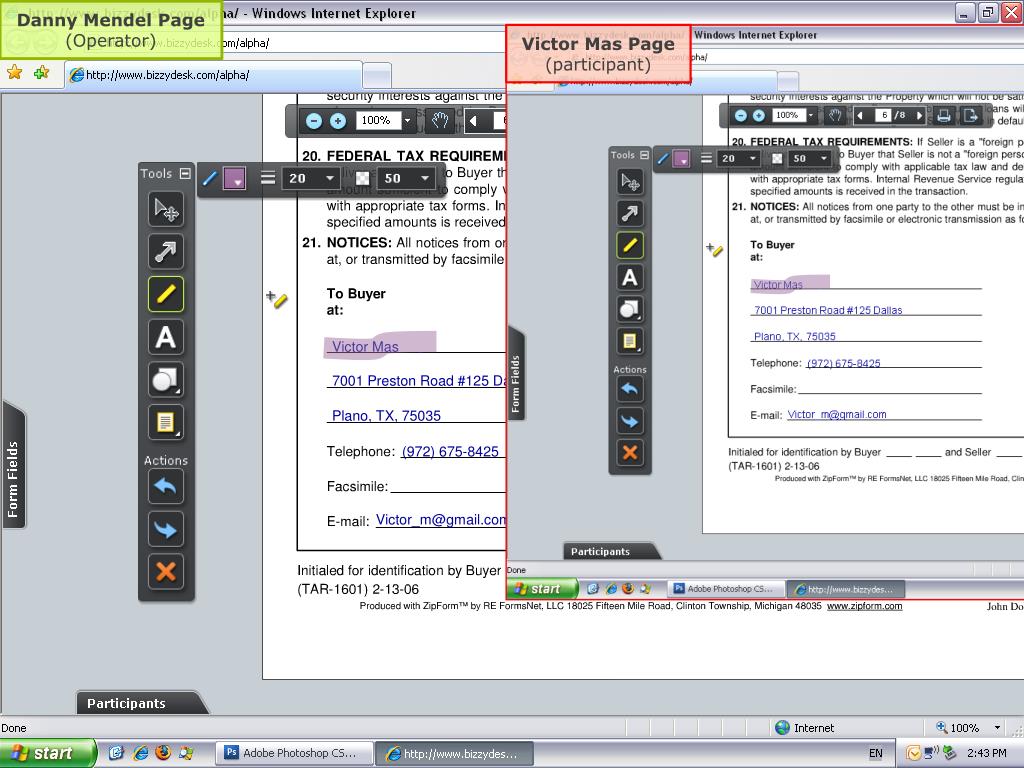This screenshot has width=1024, height=768.
Task: Print the document from participant toolbar
Action: tap(943, 116)
